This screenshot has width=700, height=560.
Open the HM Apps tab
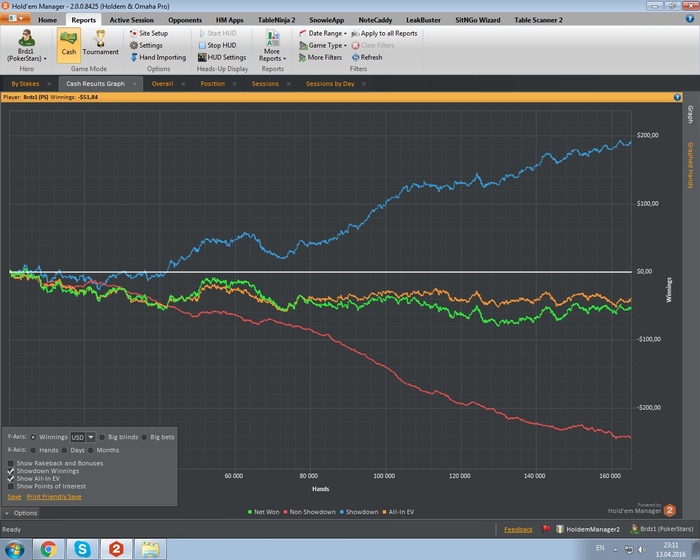pyautogui.click(x=229, y=20)
